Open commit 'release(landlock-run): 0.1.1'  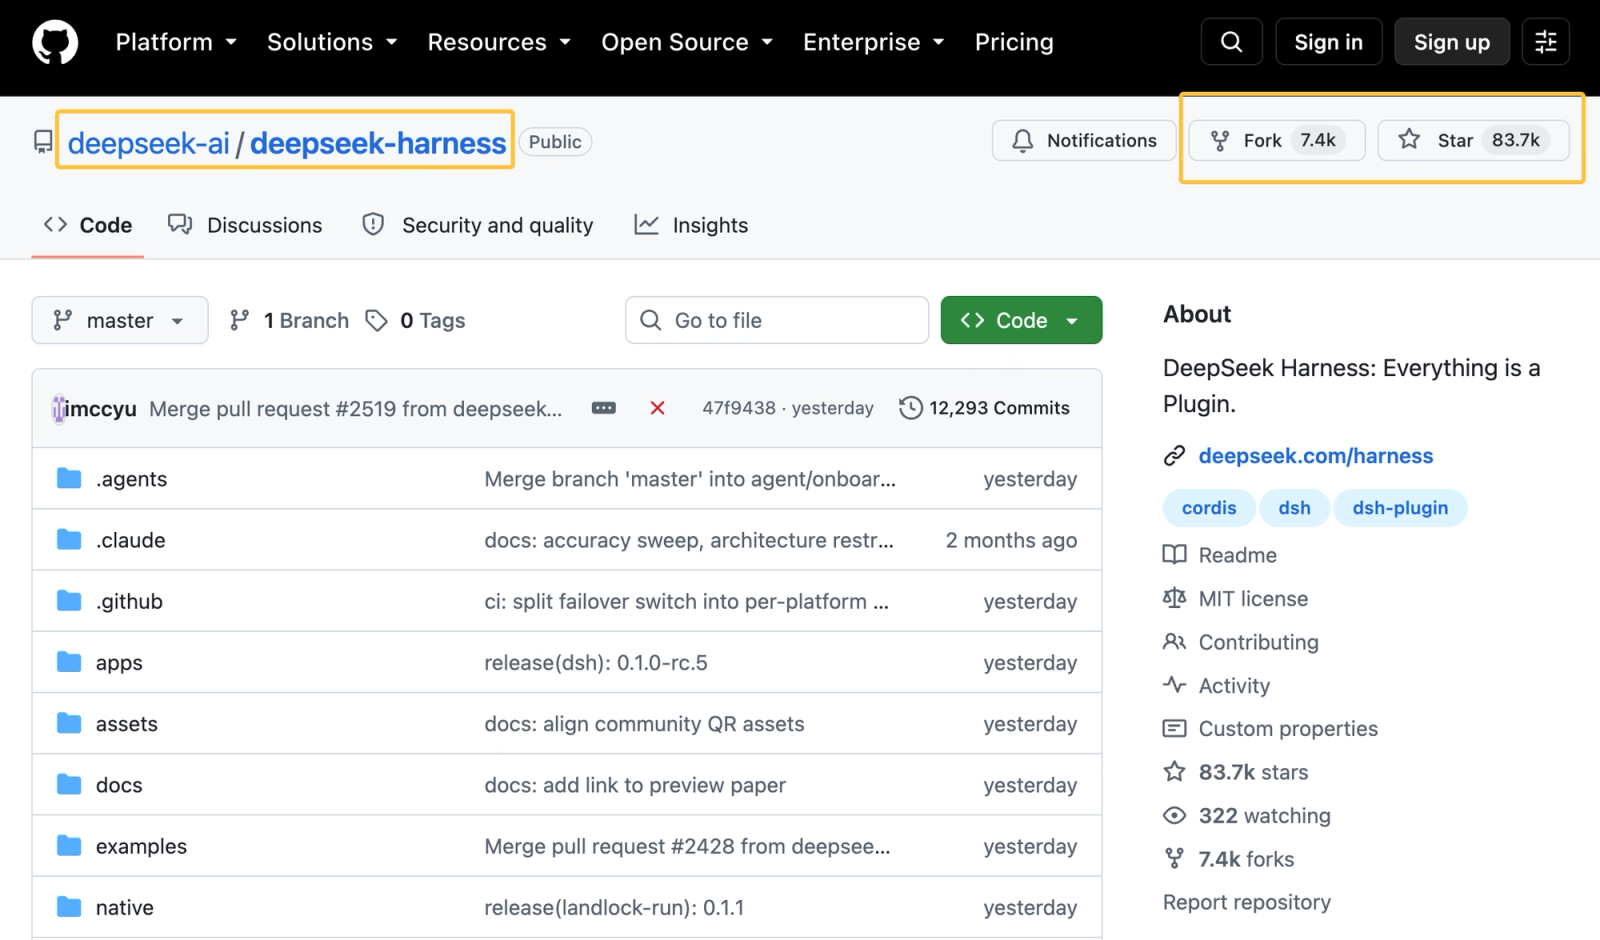(x=614, y=907)
